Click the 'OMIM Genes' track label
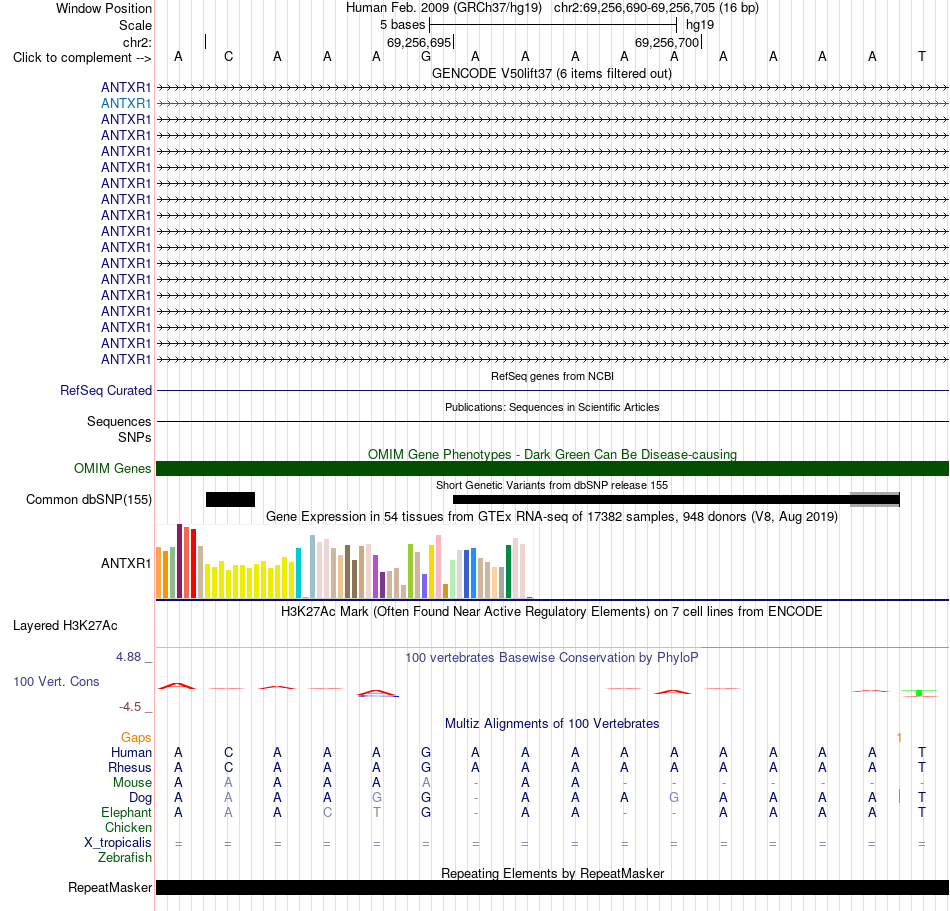The width and height of the screenshot is (950, 911). pos(112,468)
